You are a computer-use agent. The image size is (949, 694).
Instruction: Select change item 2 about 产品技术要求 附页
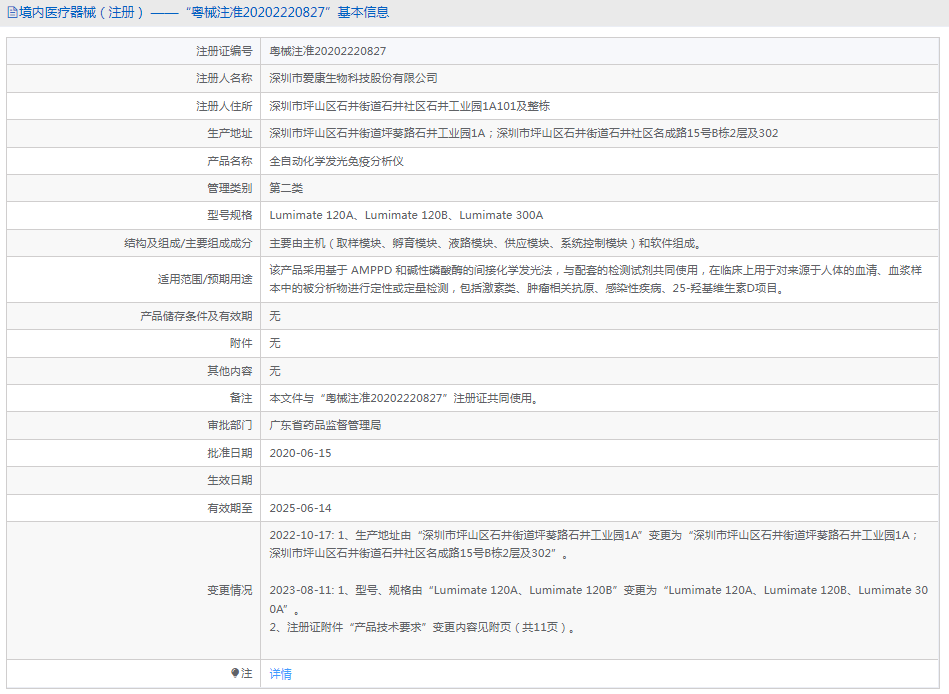click(x=422, y=627)
